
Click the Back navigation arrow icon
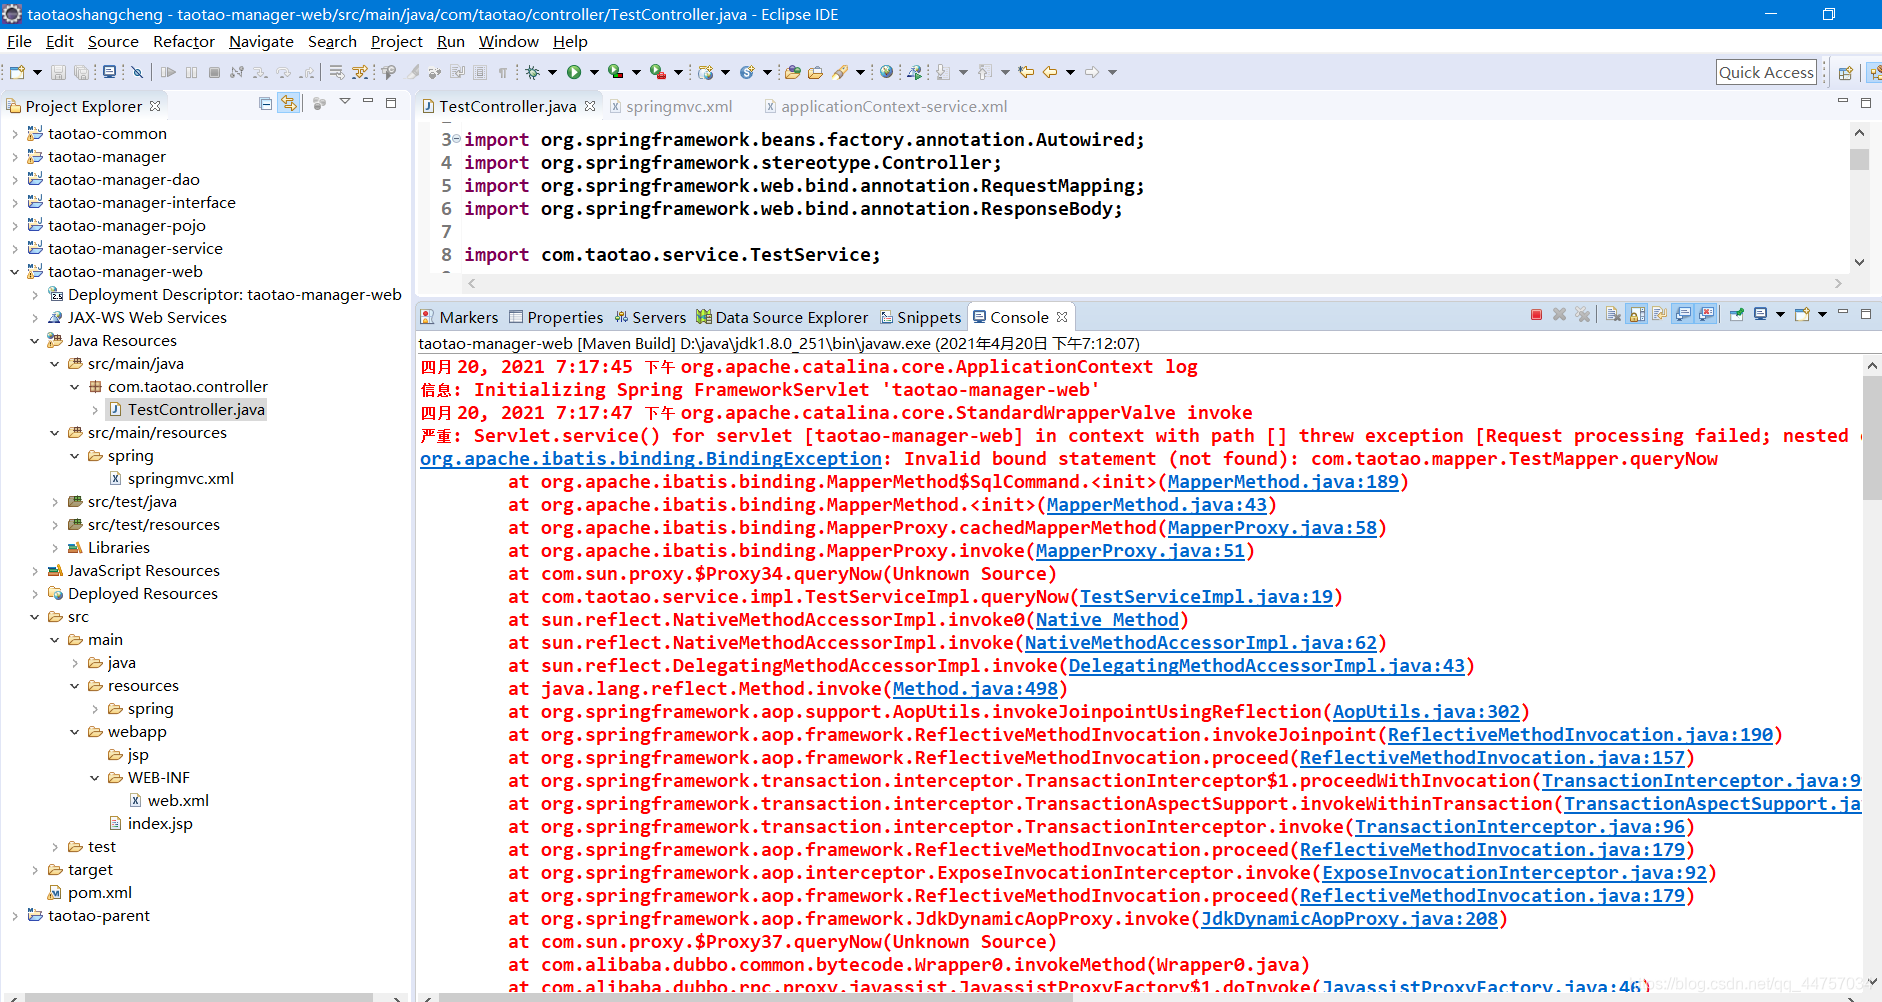tap(1049, 72)
